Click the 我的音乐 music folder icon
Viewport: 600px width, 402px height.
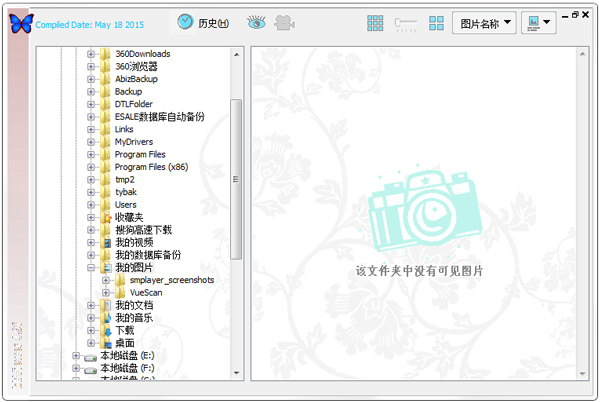click(x=106, y=318)
